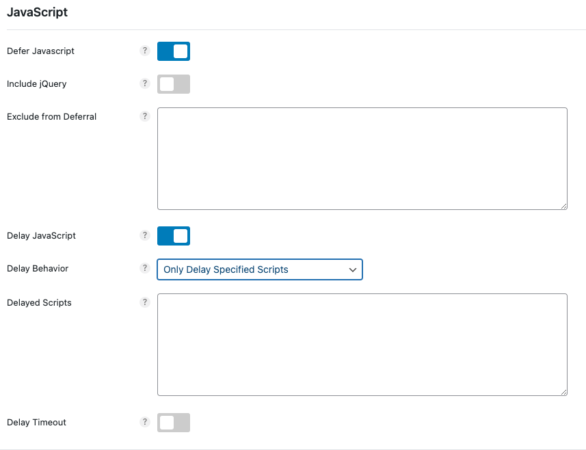Turn off the Delay JavaScript toggle

point(173,236)
